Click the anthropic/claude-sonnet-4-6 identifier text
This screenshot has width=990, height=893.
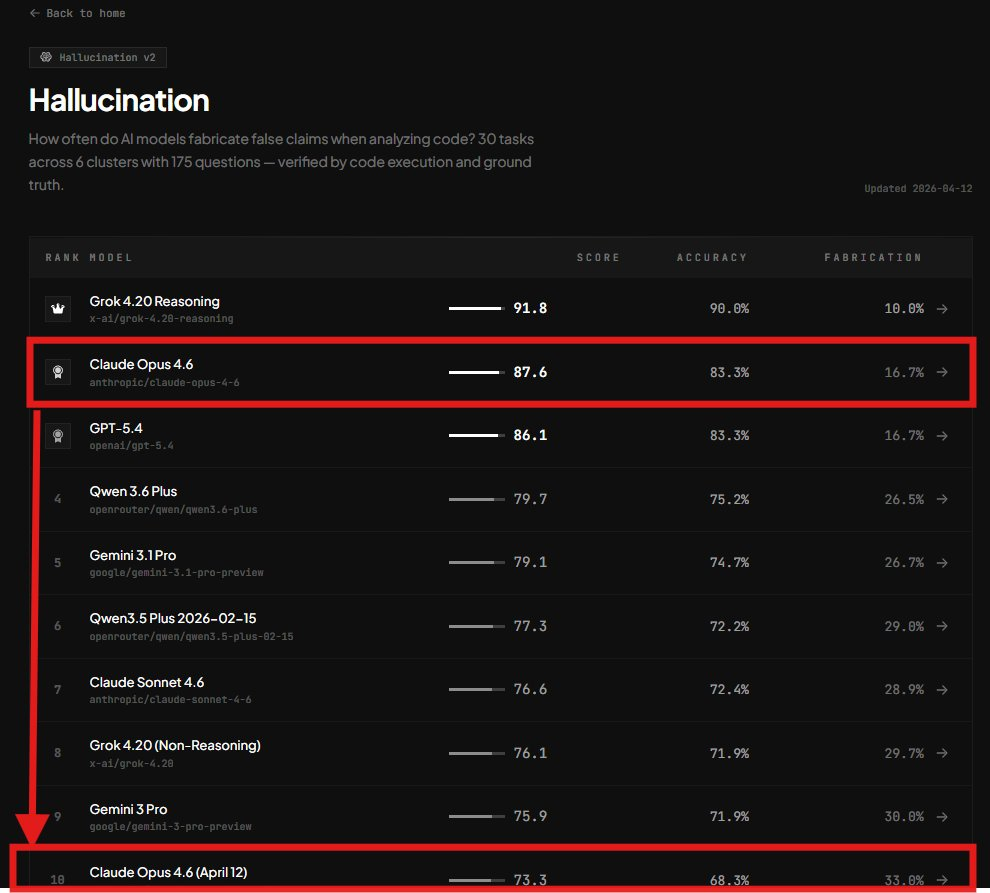(170, 700)
